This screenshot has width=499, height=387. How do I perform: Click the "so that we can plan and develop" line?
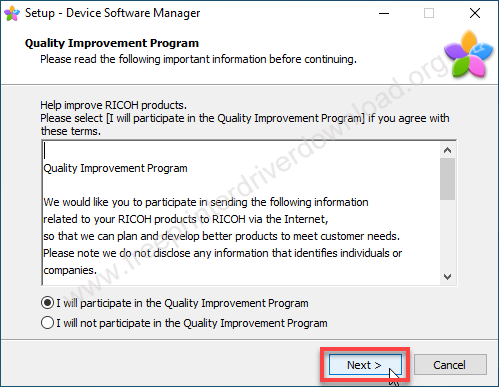click(x=221, y=236)
